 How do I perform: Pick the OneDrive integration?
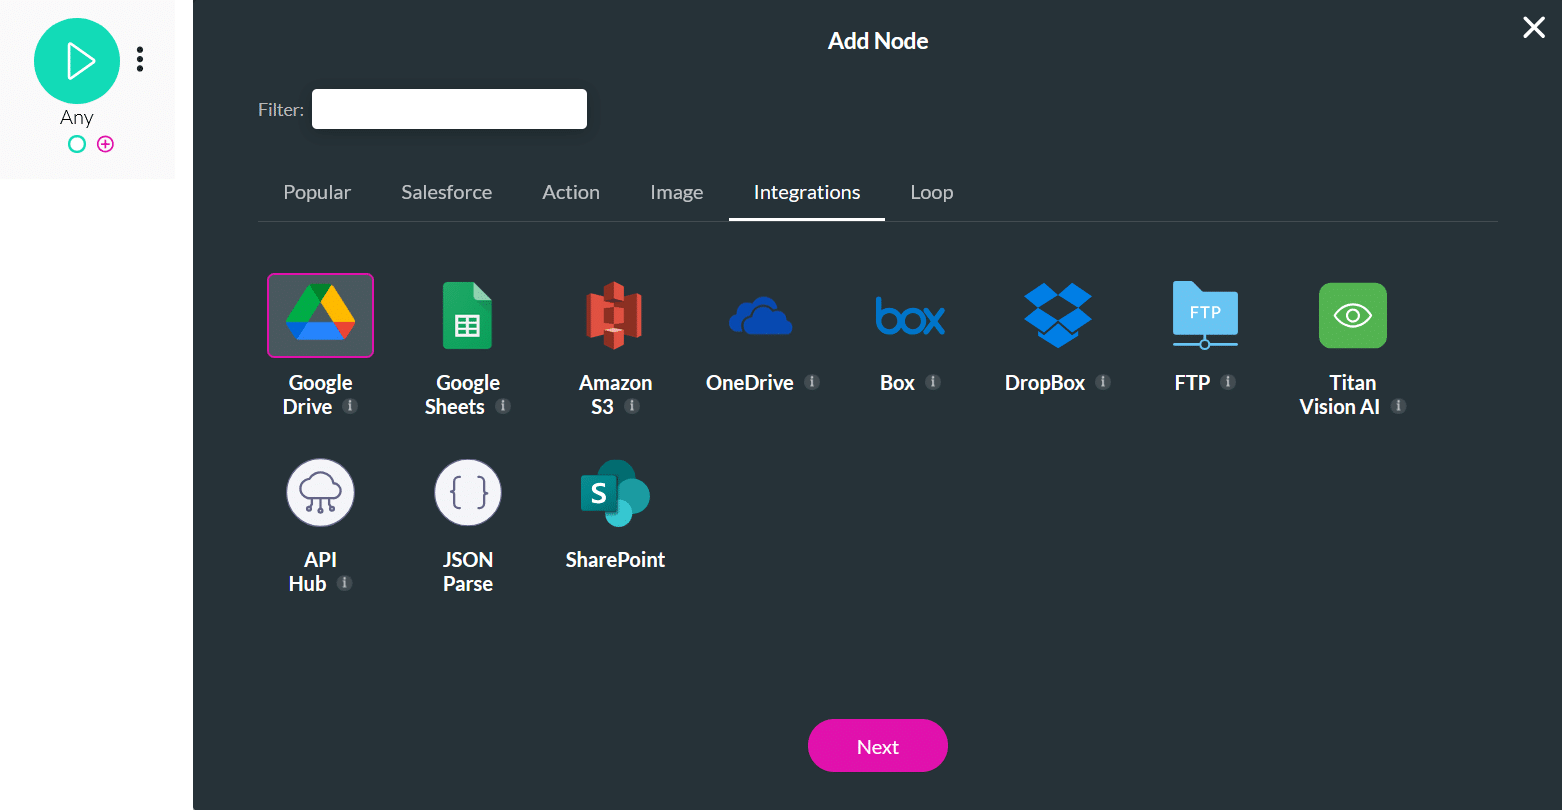tap(762, 315)
